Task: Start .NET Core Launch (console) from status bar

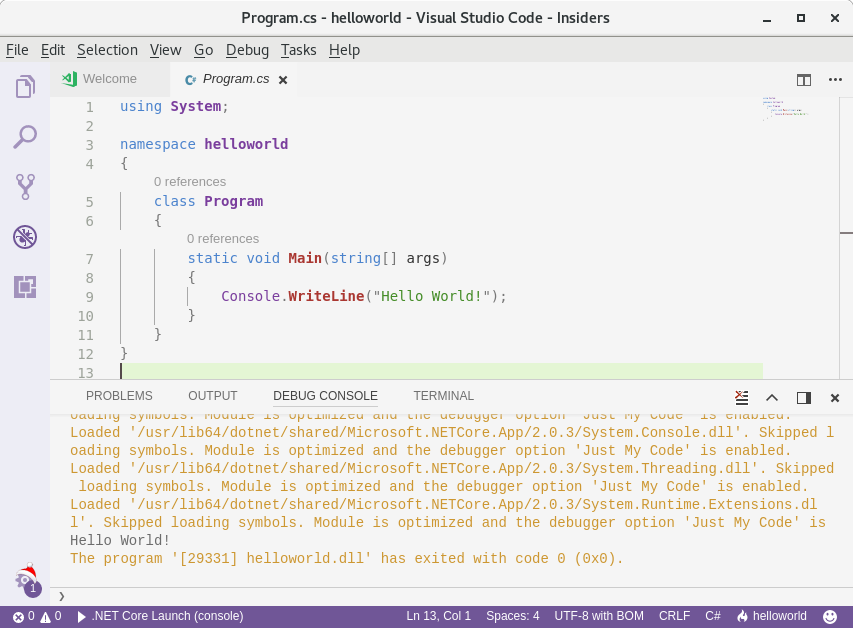Action: (x=160, y=616)
